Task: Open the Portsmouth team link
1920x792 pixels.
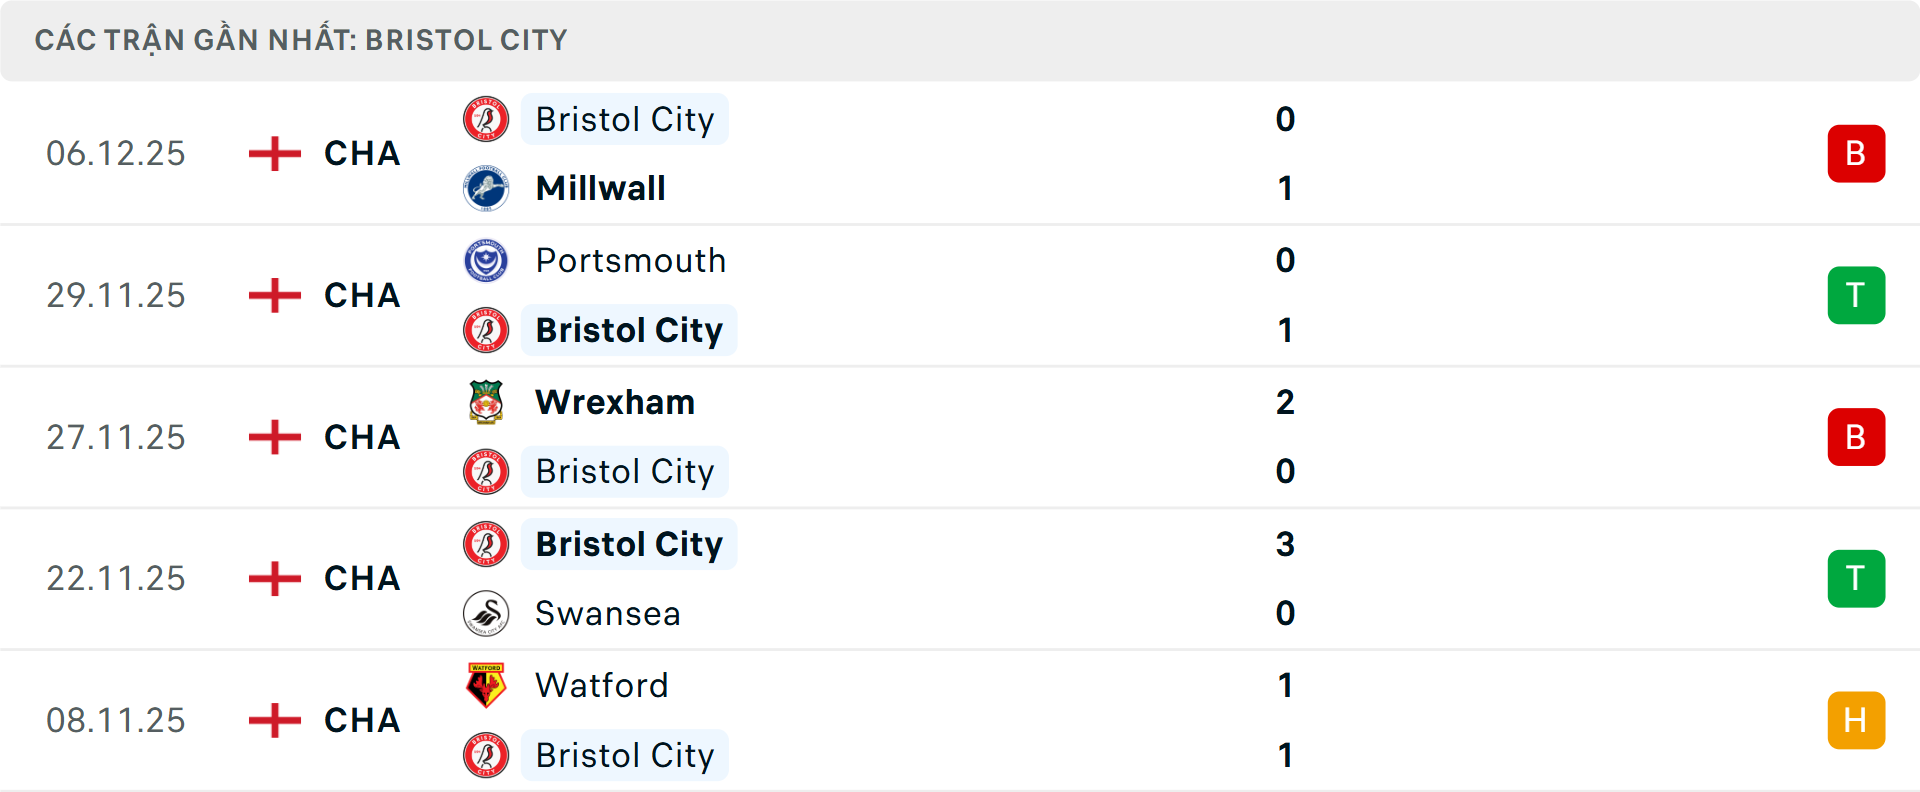Action: click(x=631, y=261)
